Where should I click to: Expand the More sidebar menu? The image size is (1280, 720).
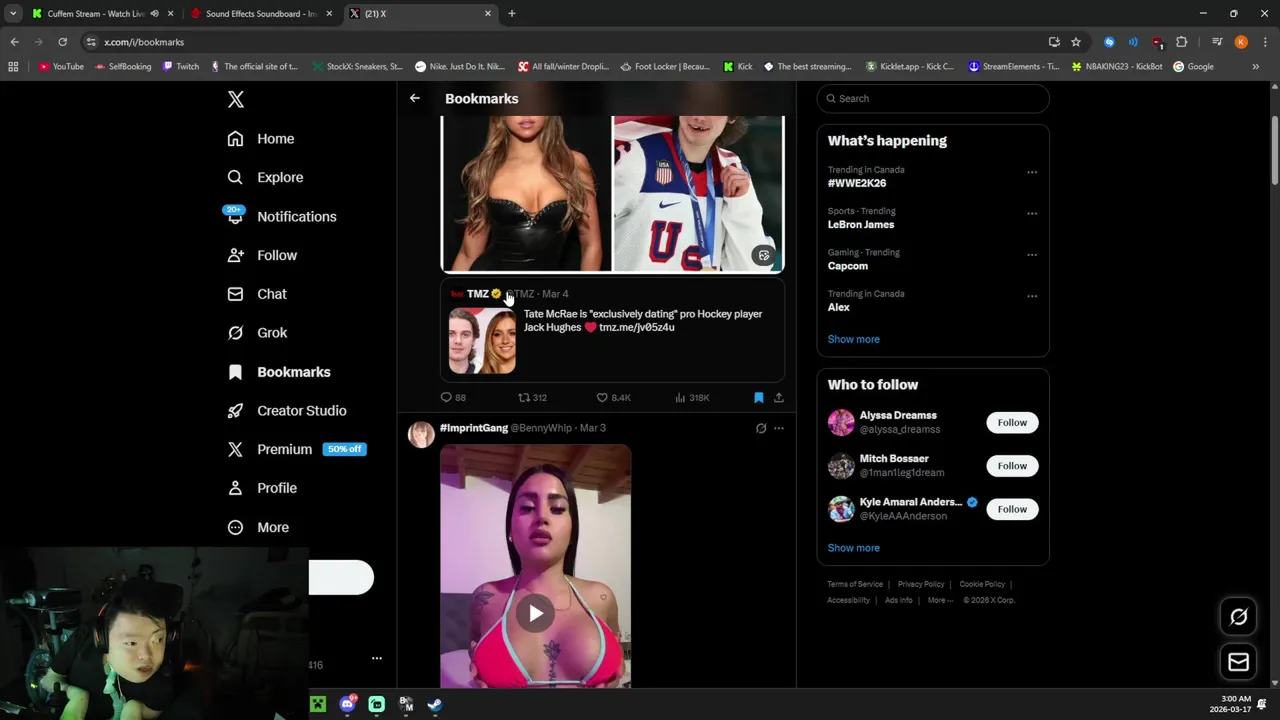click(x=258, y=527)
